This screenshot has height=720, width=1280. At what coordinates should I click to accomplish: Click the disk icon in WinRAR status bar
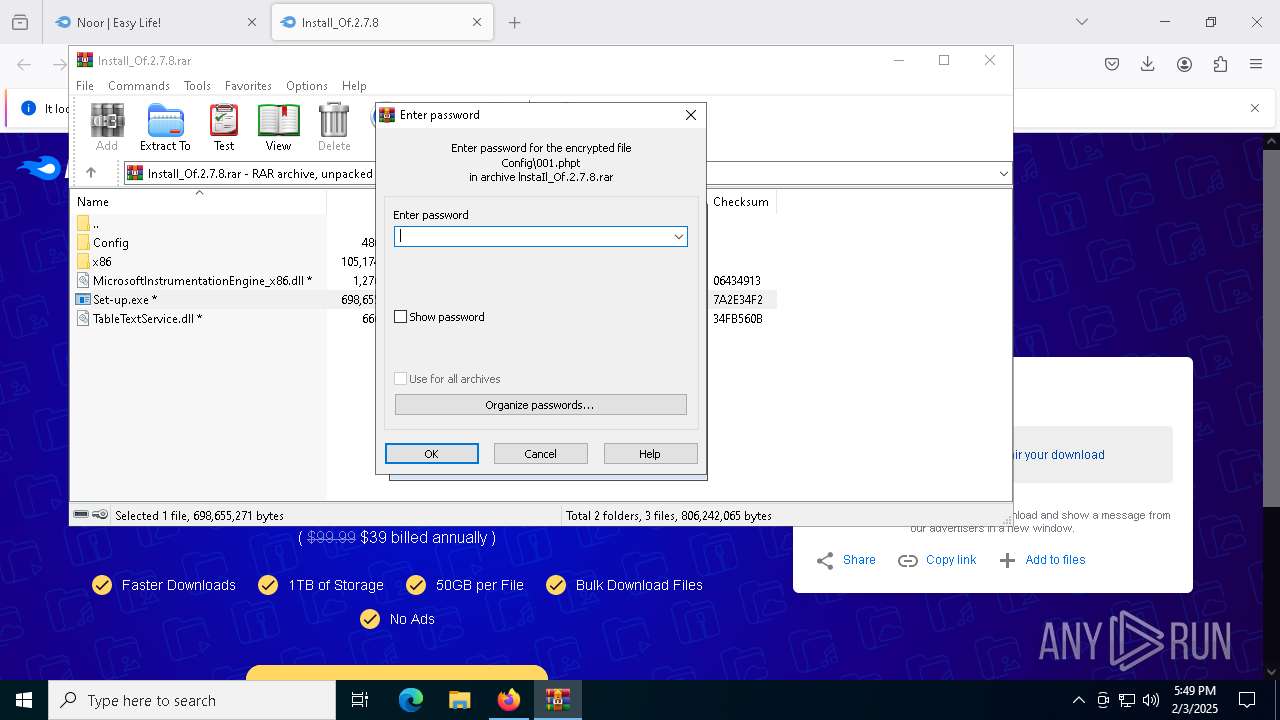point(81,514)
